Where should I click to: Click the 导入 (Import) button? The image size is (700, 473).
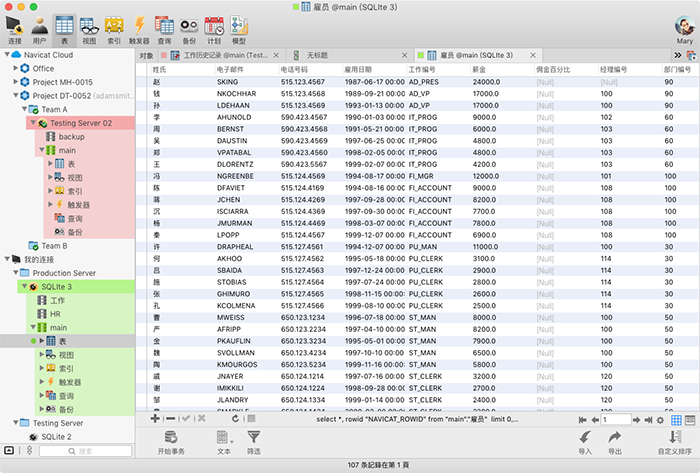point(585,443)
